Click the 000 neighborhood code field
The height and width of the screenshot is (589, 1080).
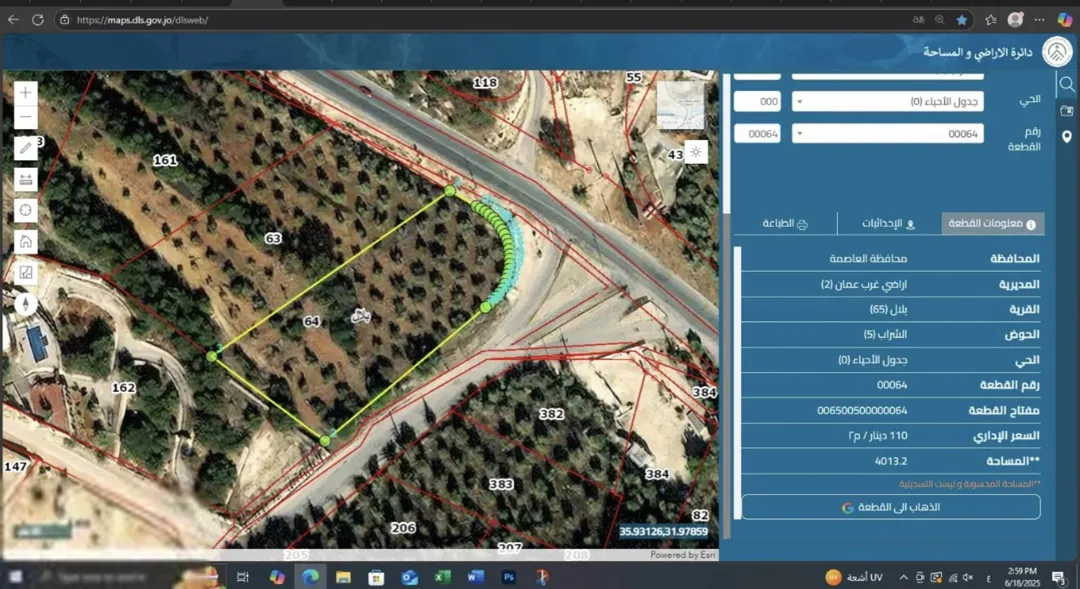[x=757, y=101]
